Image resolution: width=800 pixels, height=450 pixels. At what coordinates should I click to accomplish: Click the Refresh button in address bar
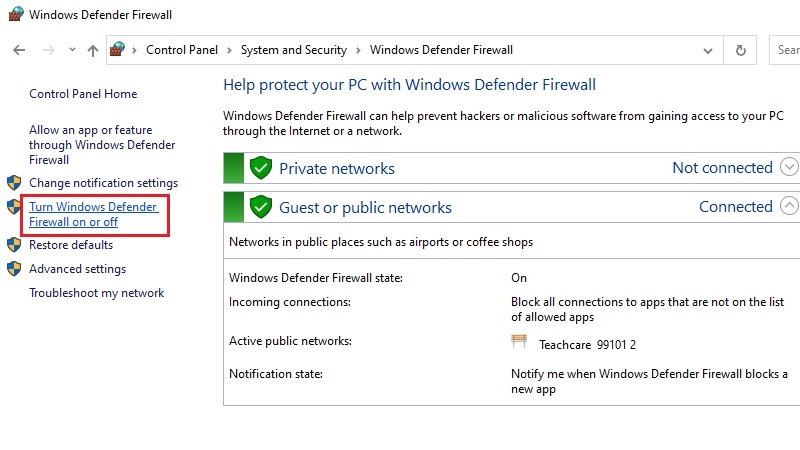pyautogui.click(x=741, y=50)
